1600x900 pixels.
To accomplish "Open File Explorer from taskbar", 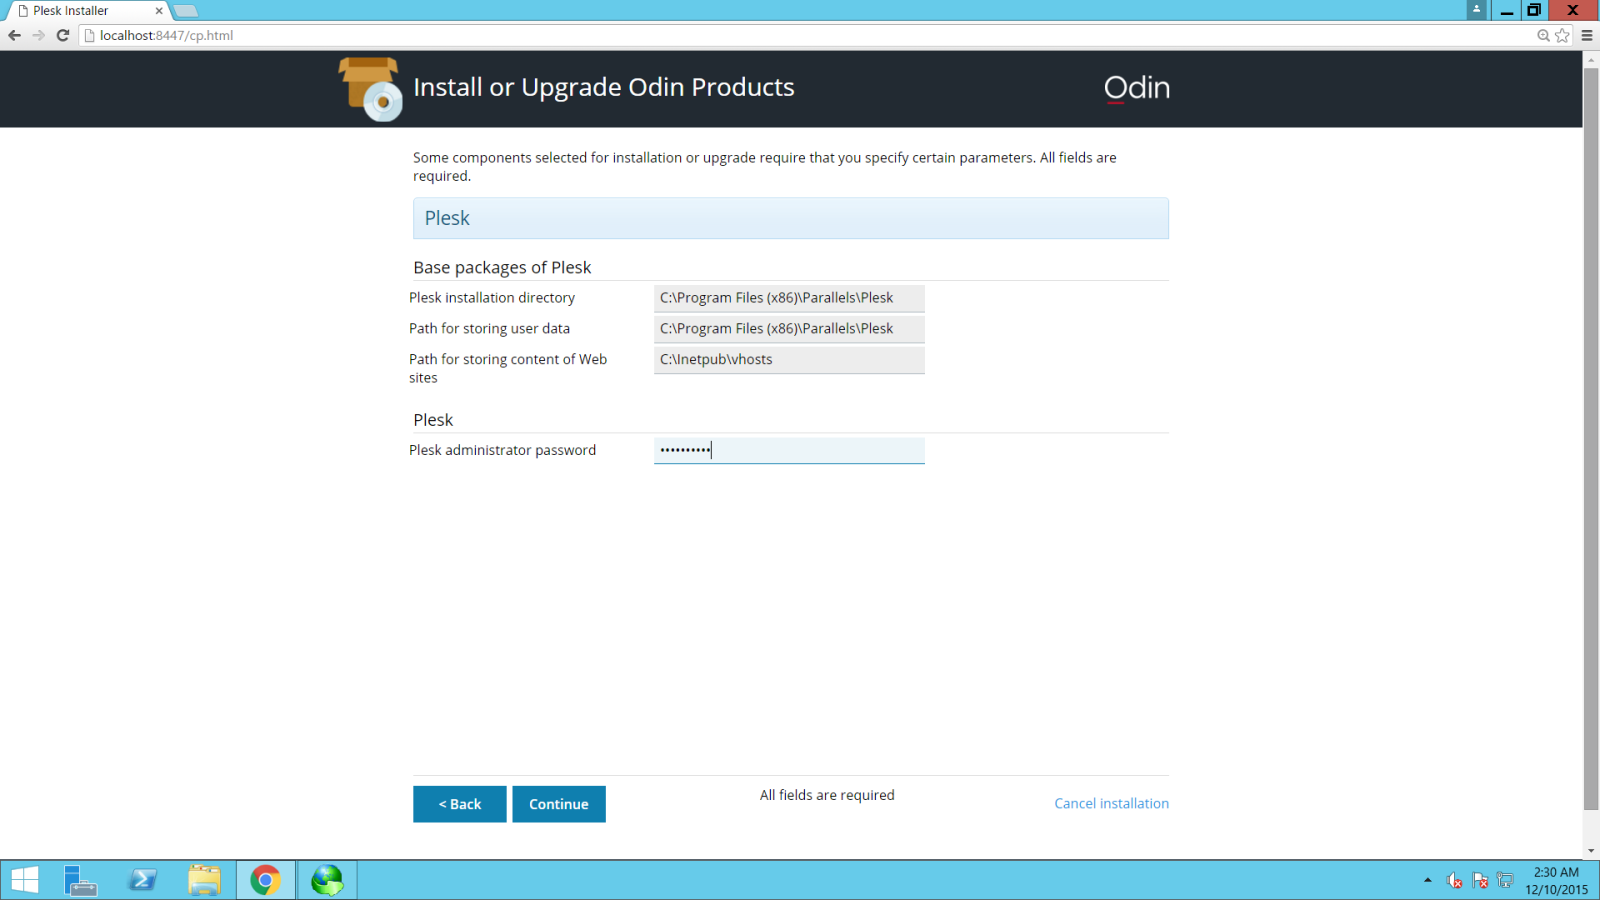I will pos(204,880).
